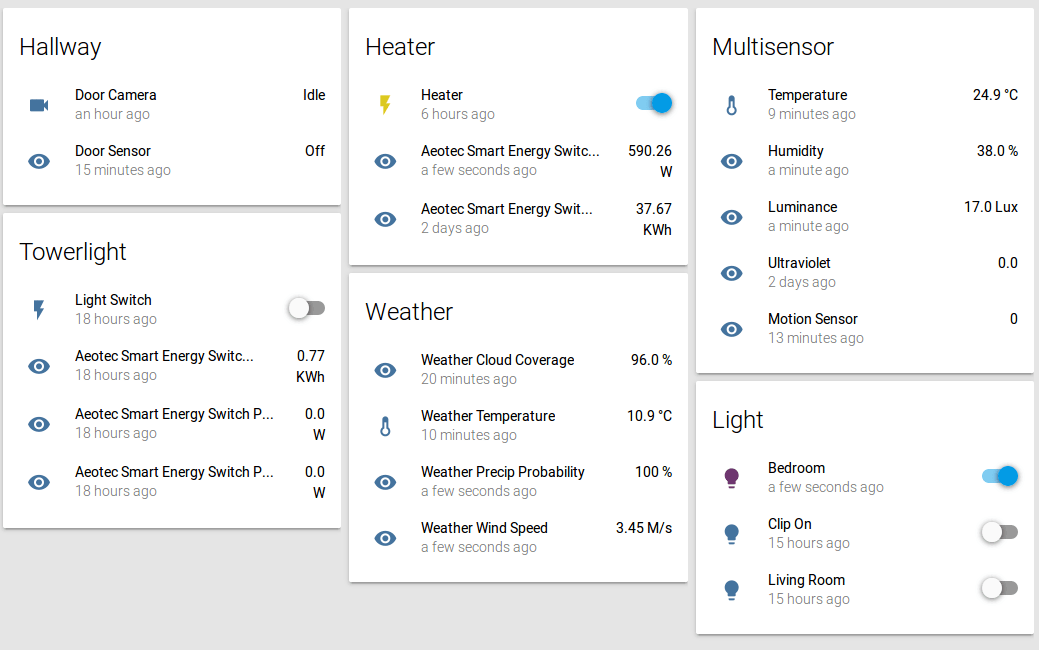Click the Hallway card title

60,46
